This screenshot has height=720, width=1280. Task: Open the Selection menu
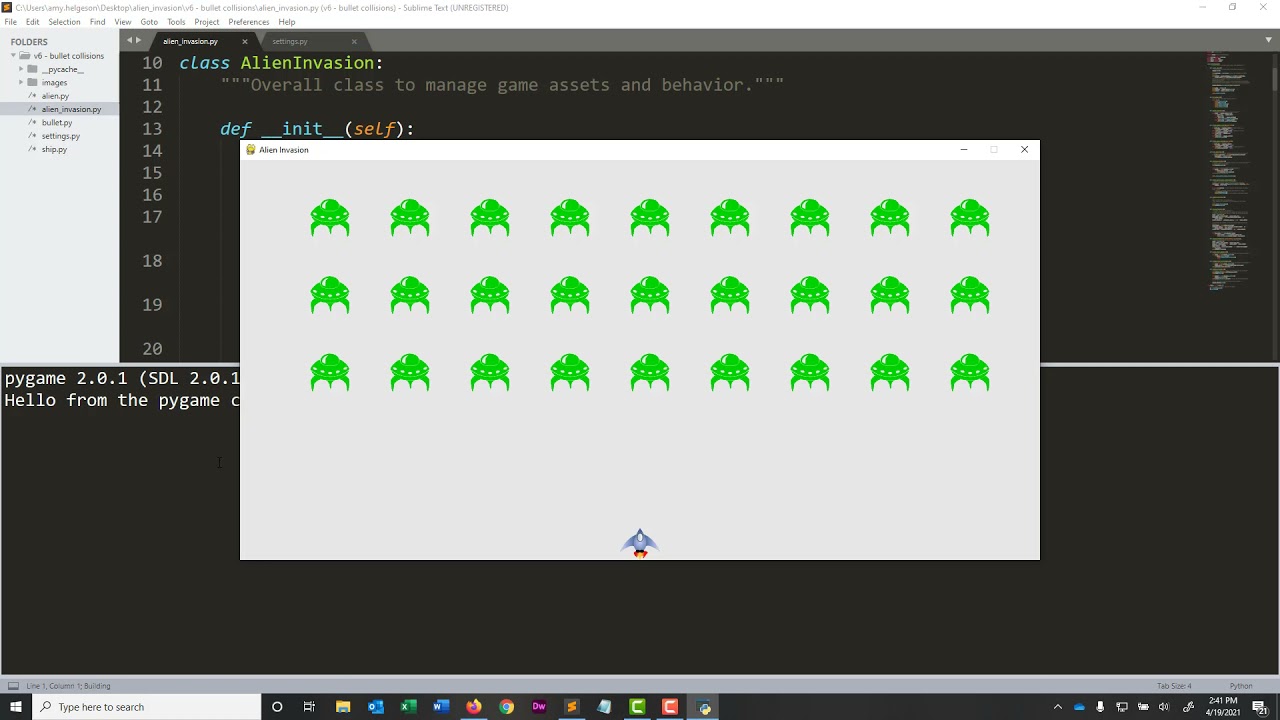click(x=64, y=22)
